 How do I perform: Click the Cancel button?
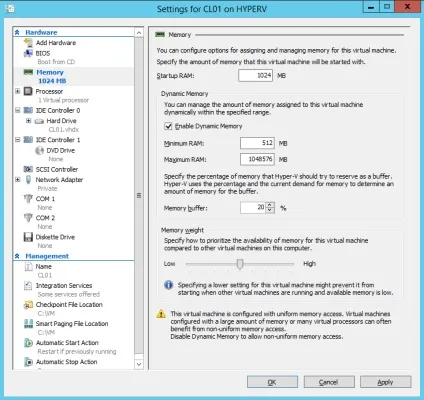point(329,382)
